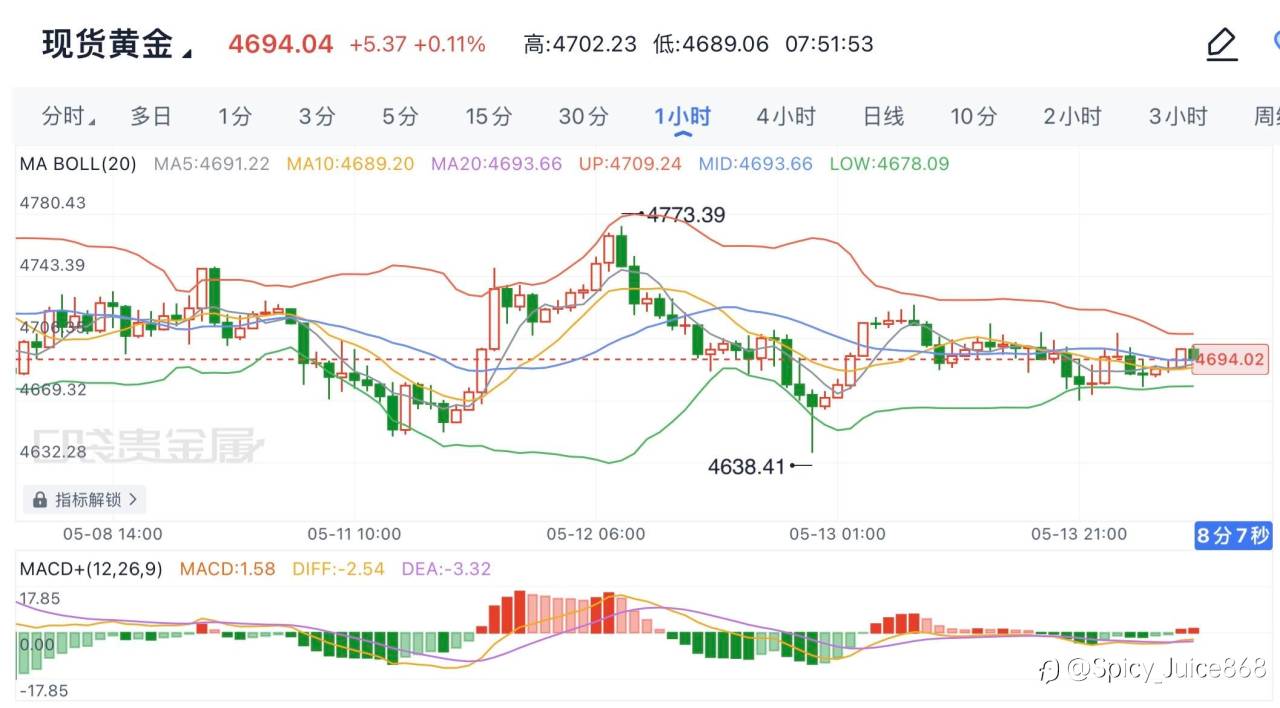Switch to the 2小时 timeframe
This screenshot has height=708, width=1280.
click(1072, 117)
